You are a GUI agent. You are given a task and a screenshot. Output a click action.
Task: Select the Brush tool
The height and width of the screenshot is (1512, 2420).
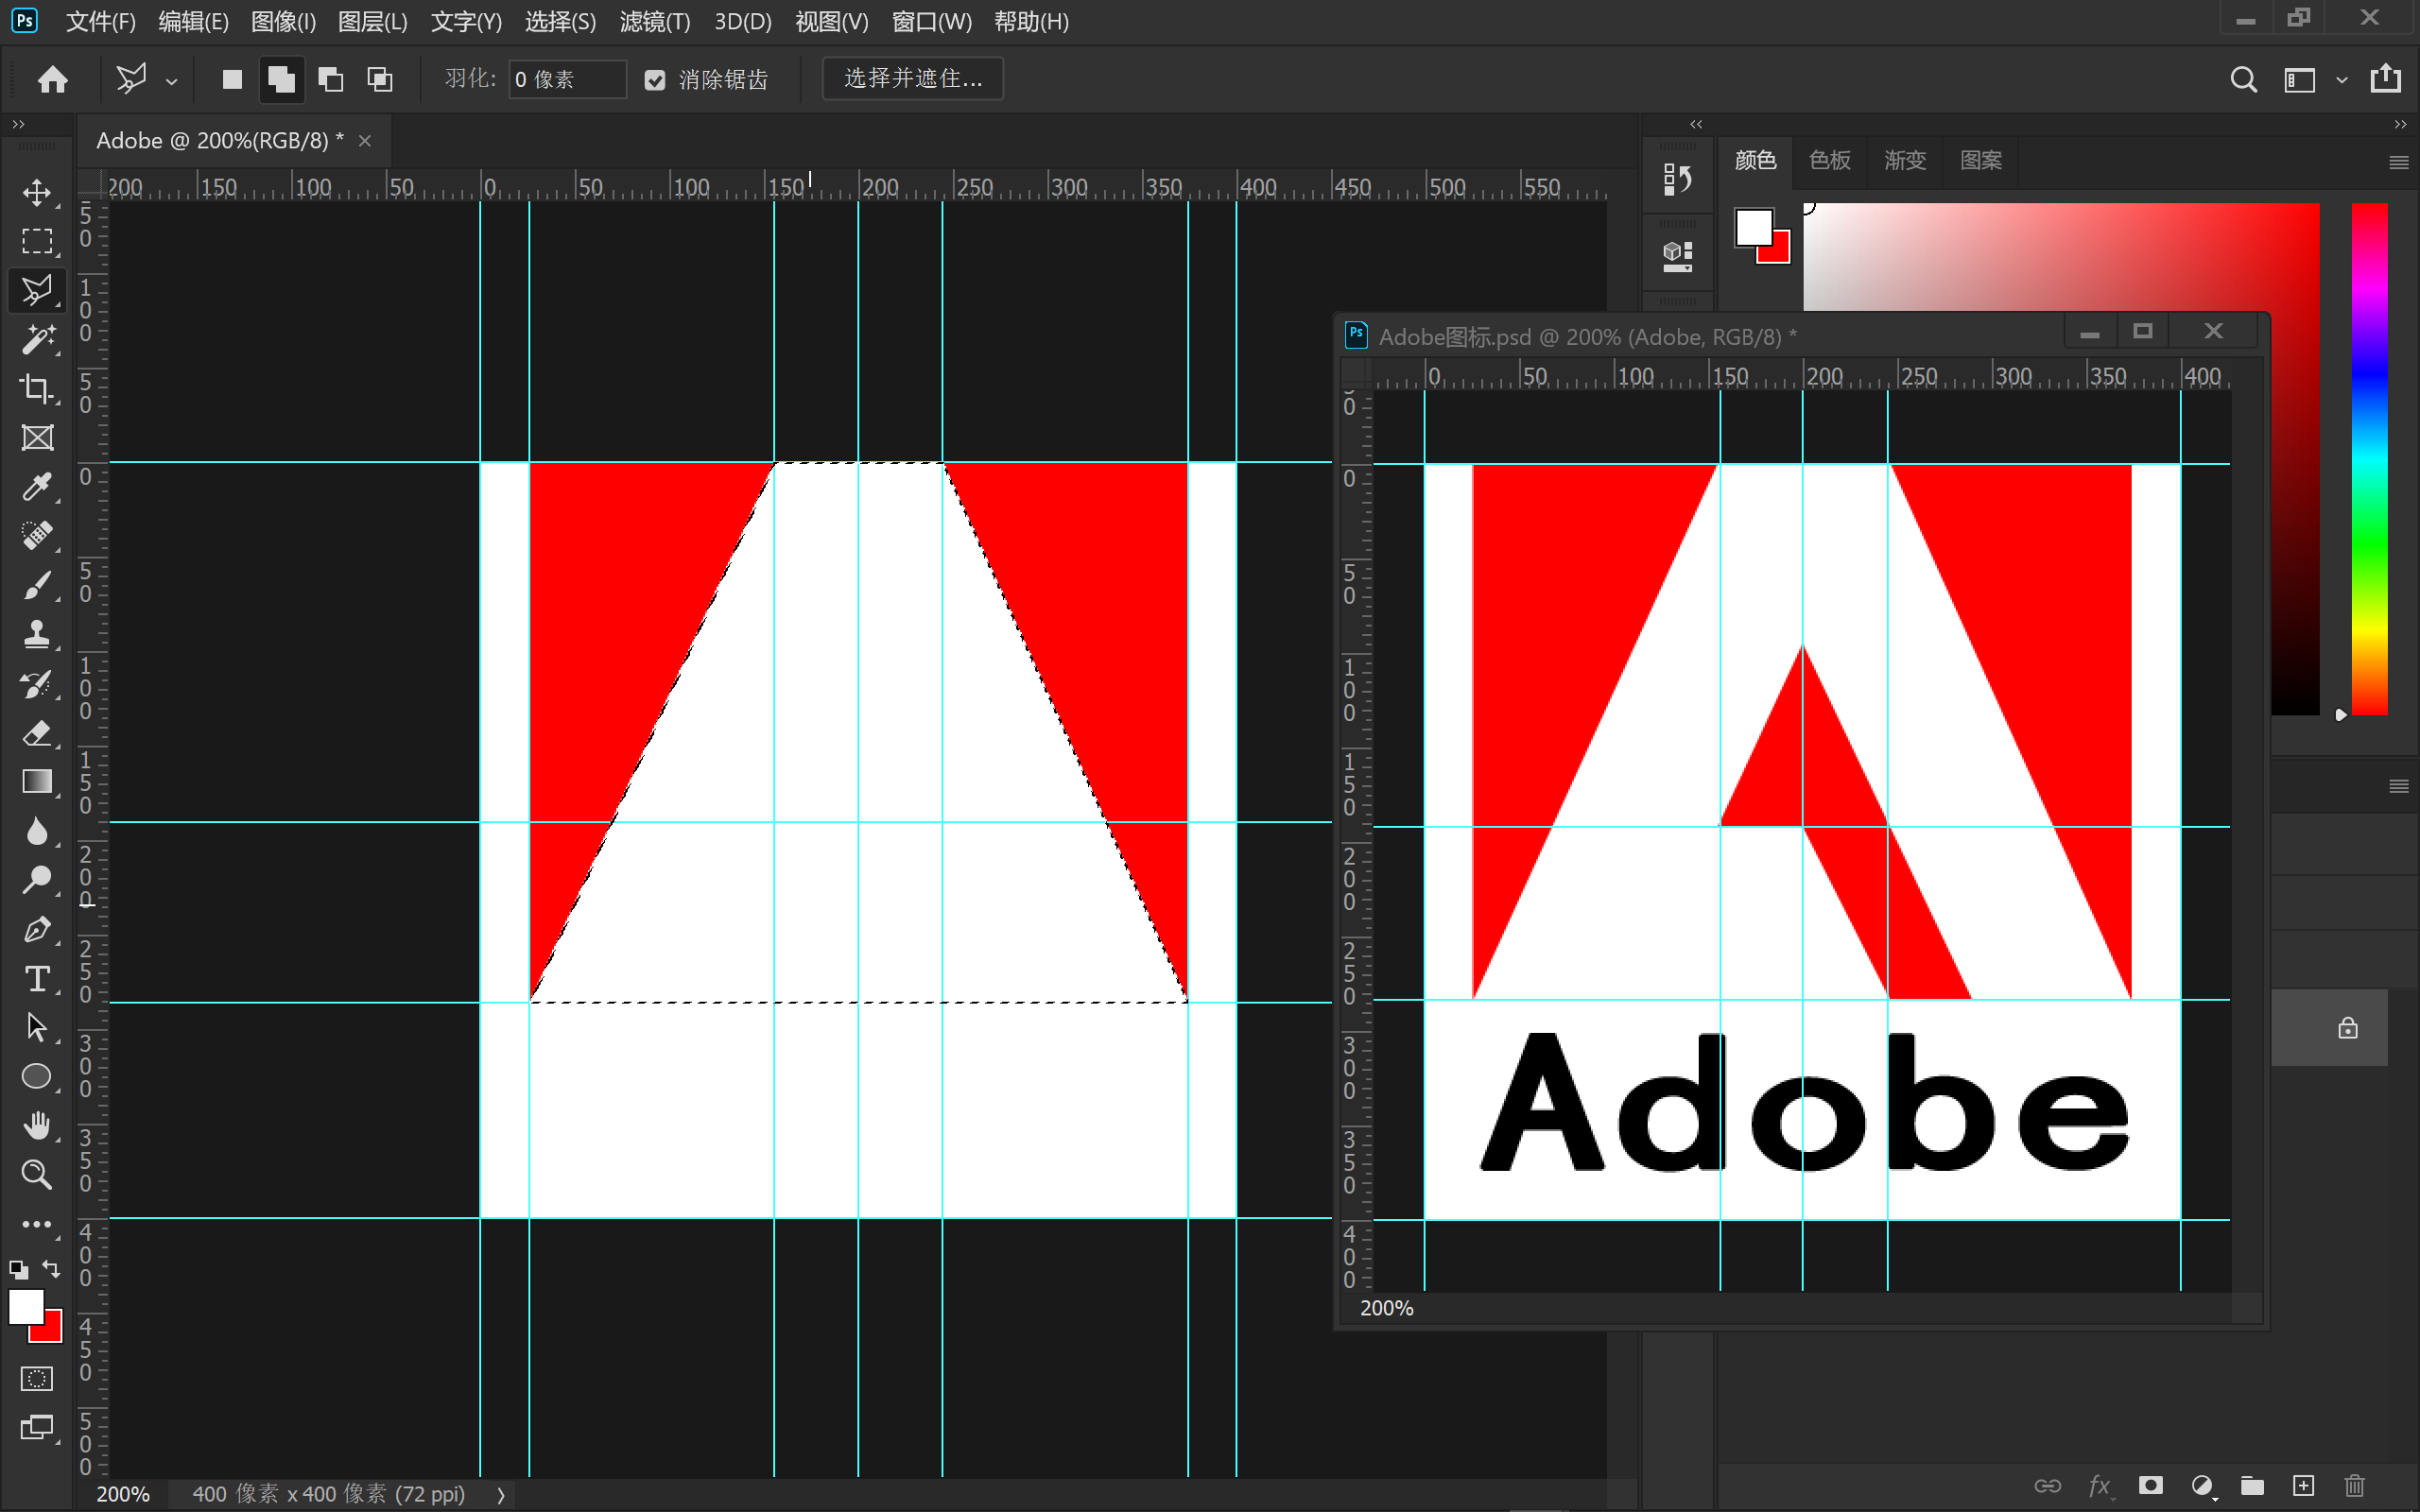click(37, 585)
